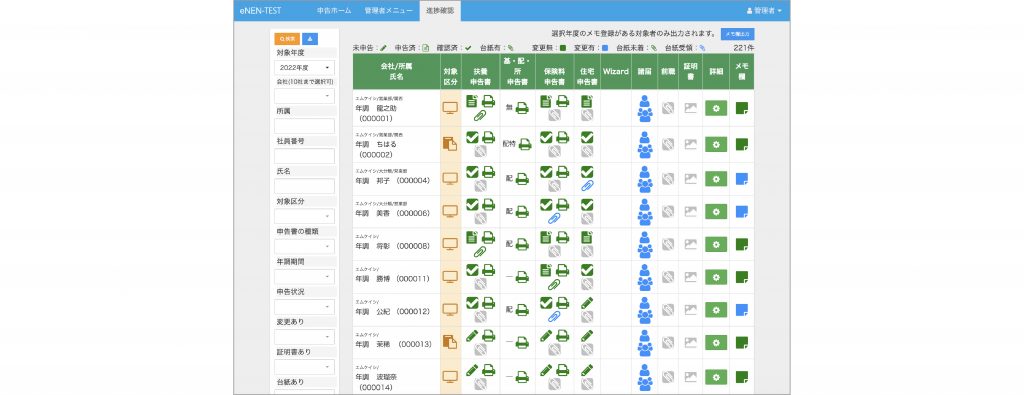This screenshot has height=395, width=1024.
Task: Click 保険料申告書 document icon for 将彰 (000008)
Action: (547, 237)
